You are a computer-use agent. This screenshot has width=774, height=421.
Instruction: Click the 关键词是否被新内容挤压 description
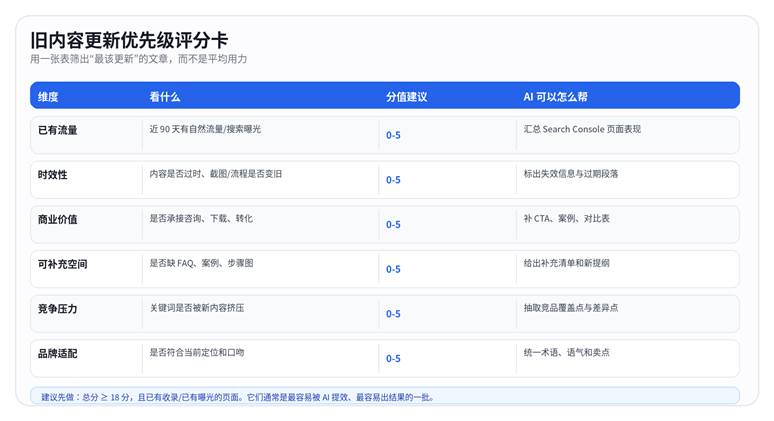pos(197,308)
